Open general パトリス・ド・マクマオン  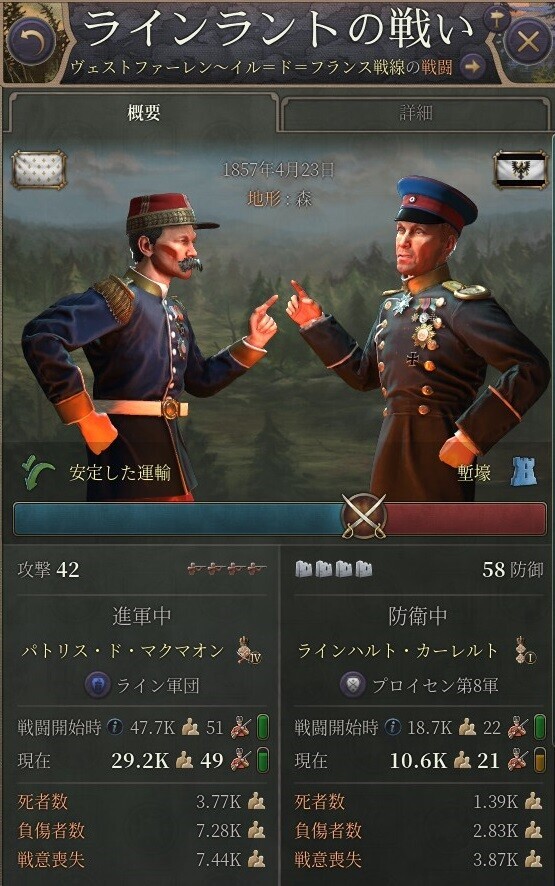tap(123, 651)
